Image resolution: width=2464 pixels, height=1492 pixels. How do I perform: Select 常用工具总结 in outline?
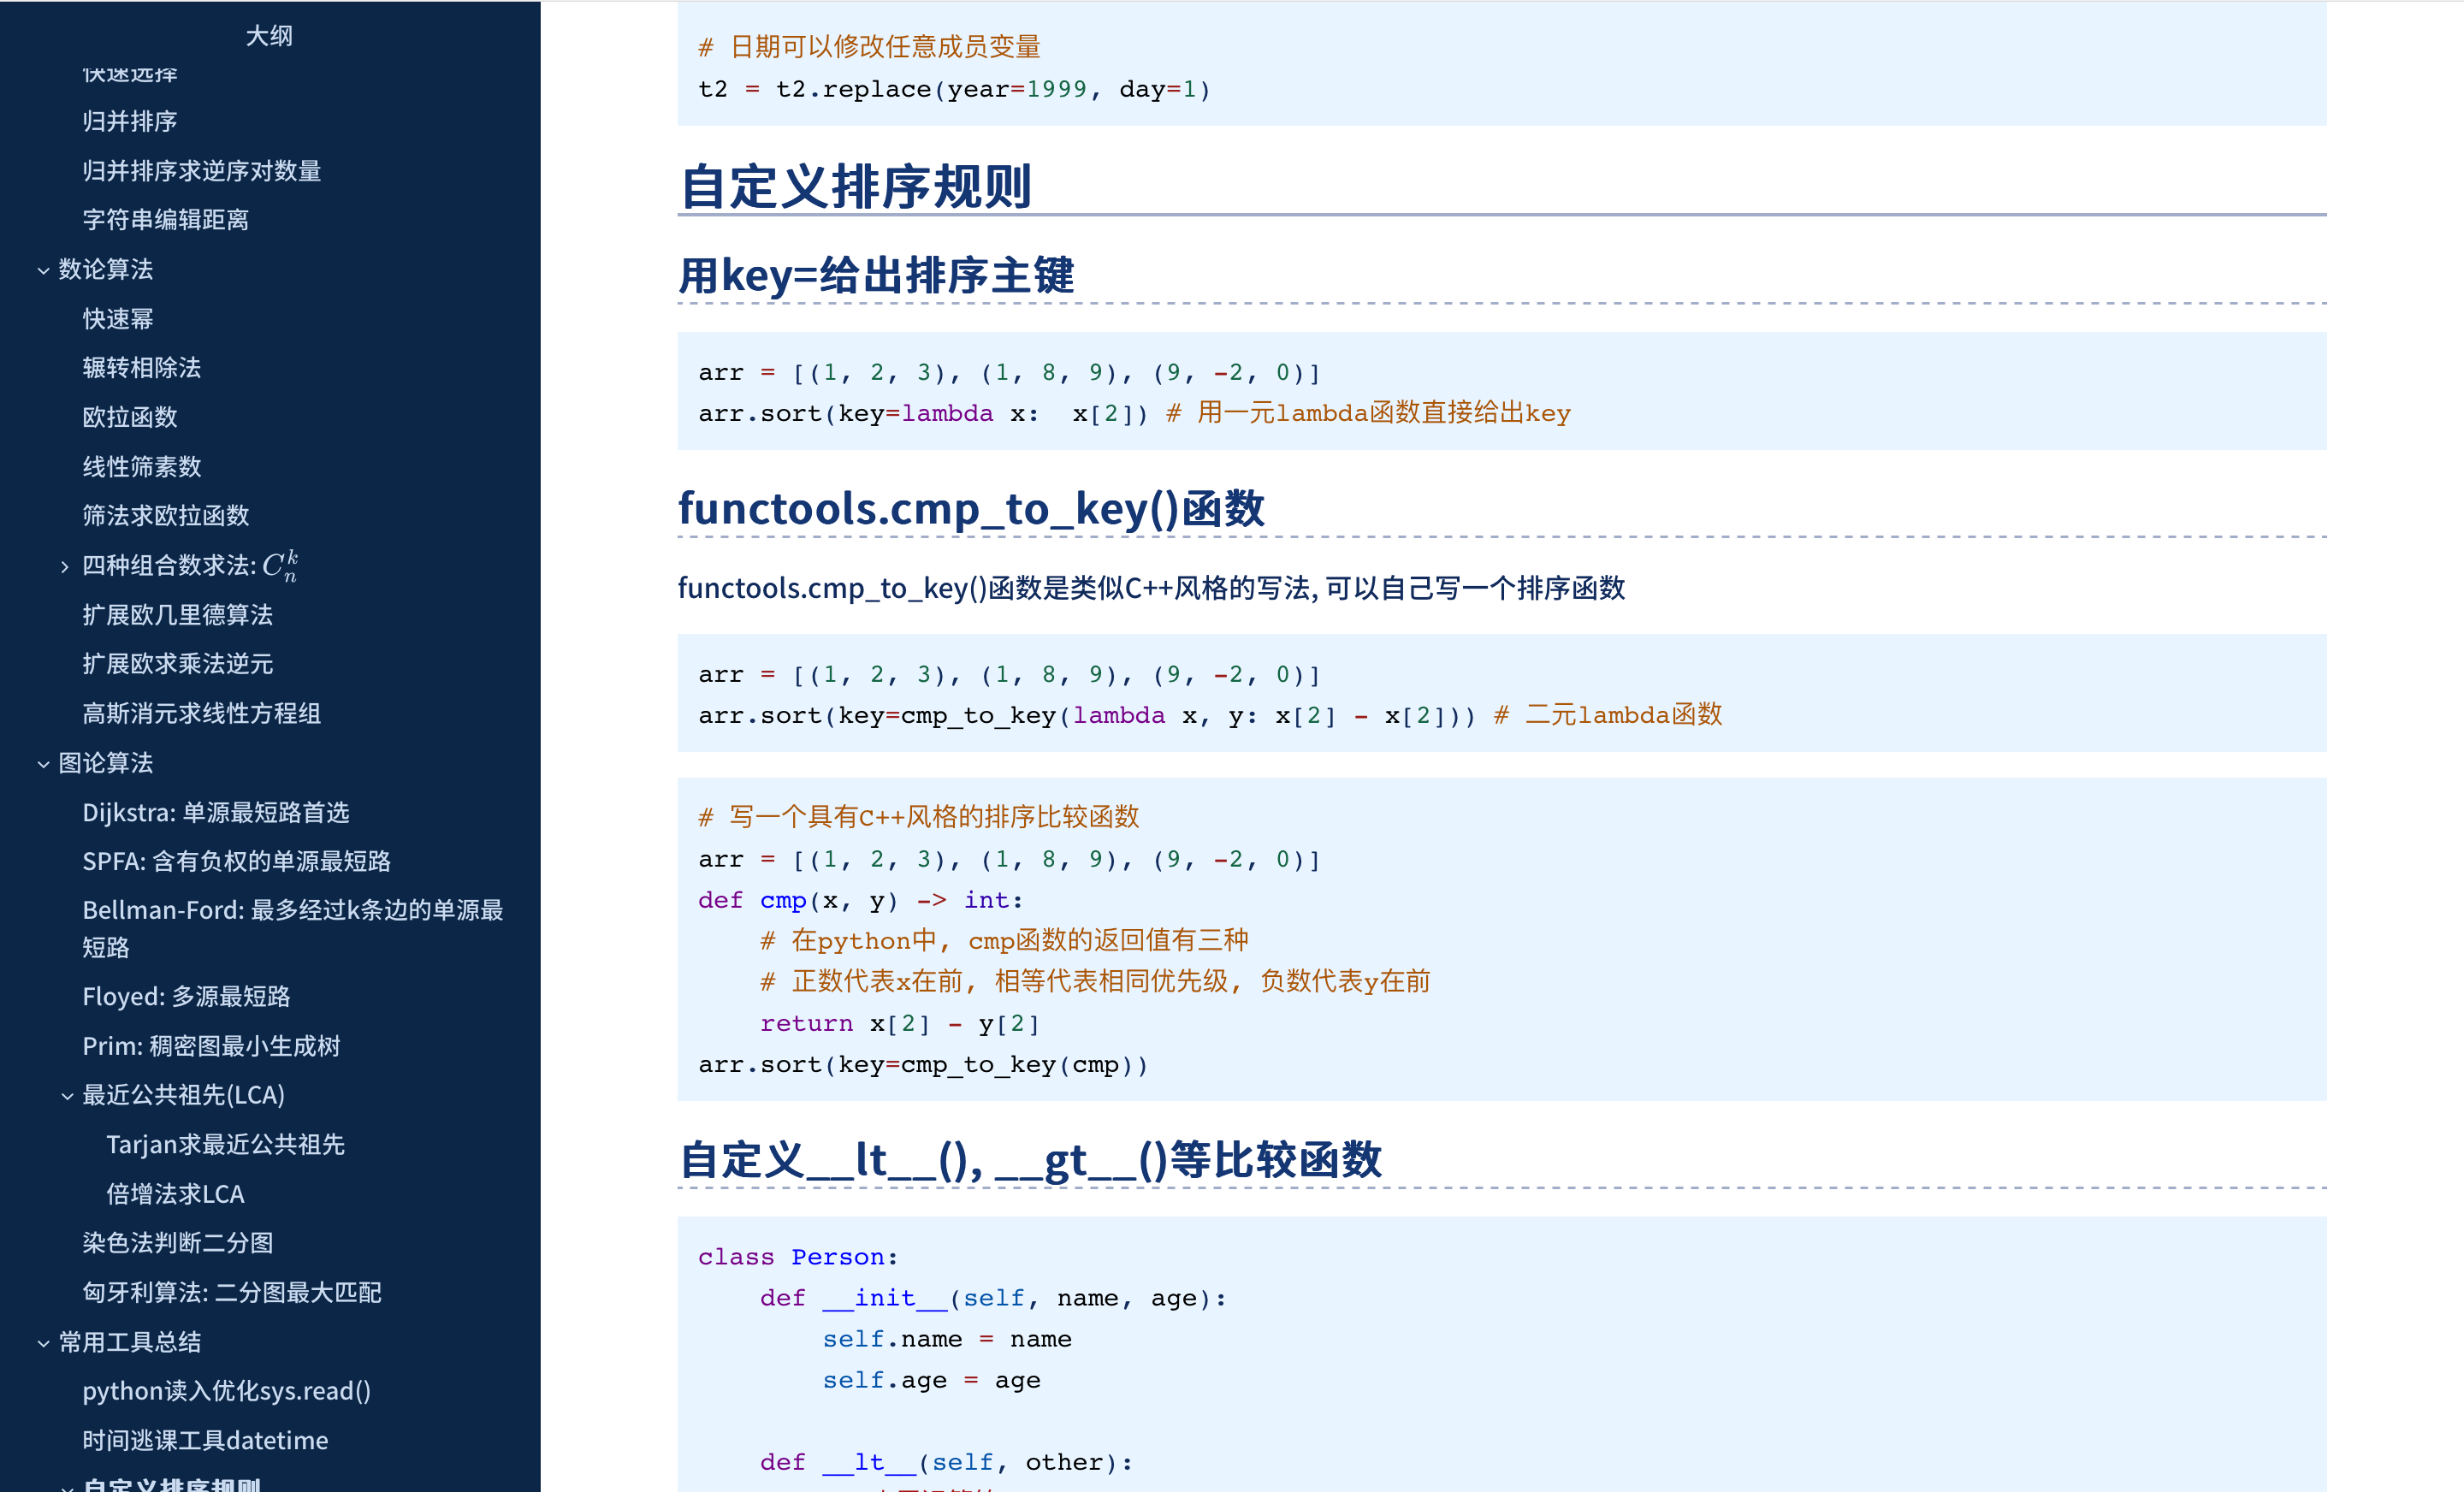pos(130,1342)
